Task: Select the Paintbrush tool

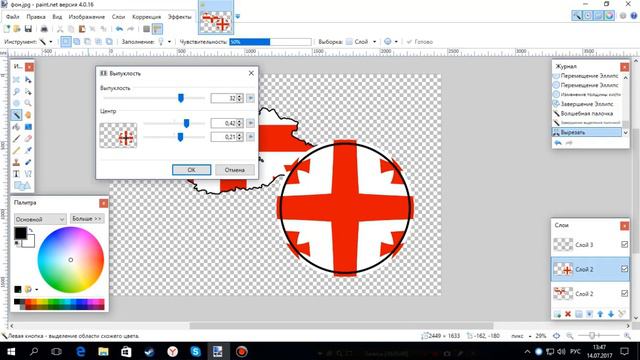Action: pyautogui.click(x=16, y=139)
